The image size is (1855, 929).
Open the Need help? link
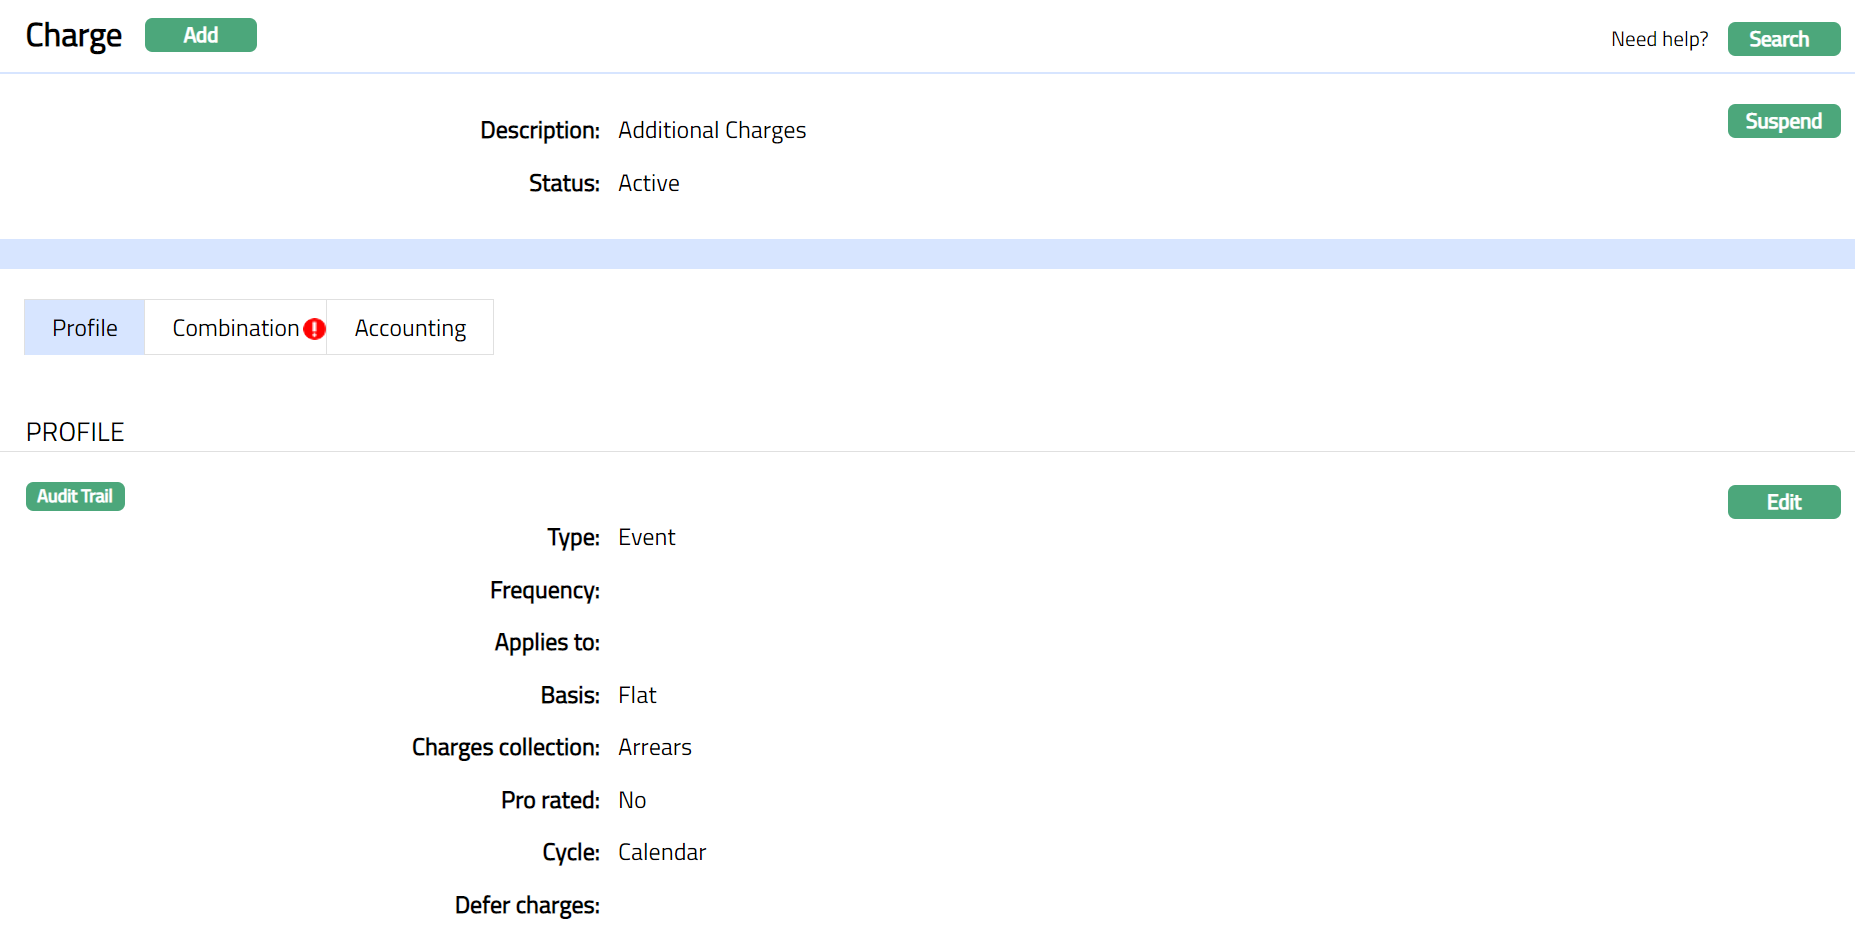[1659, 39]
